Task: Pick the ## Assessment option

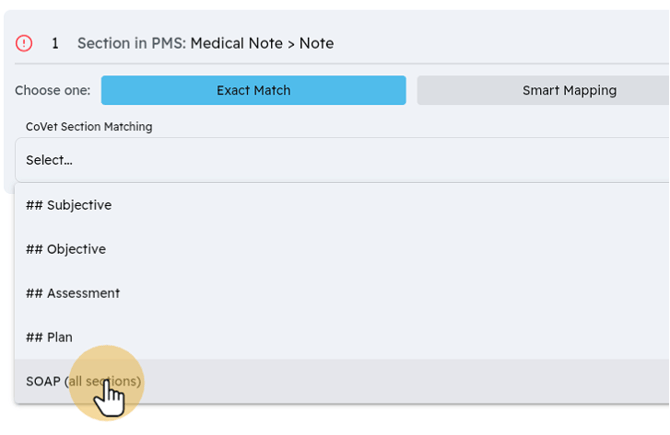Action: click(342, 293)
